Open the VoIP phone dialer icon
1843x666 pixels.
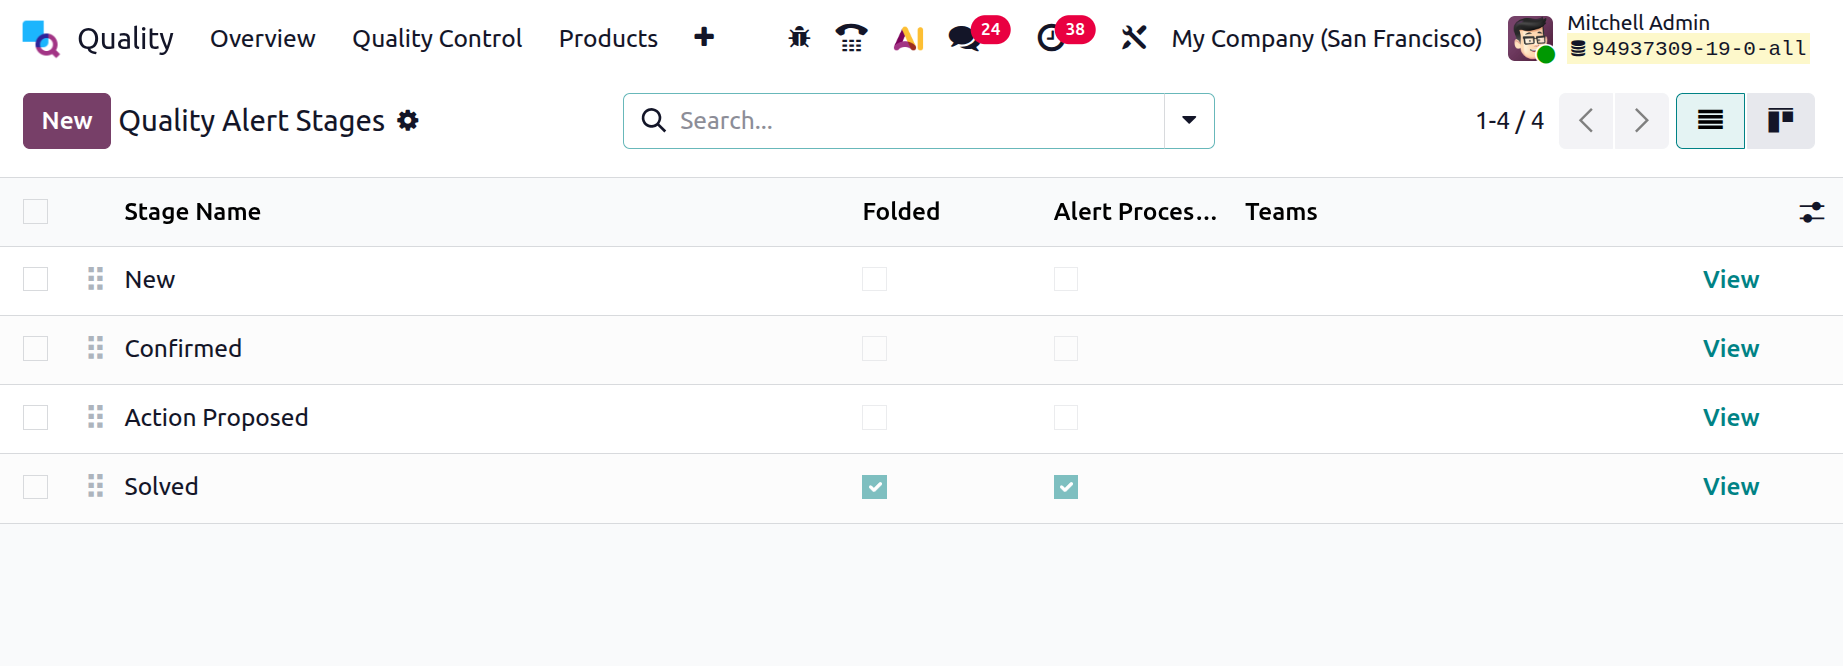click(851, 38)
